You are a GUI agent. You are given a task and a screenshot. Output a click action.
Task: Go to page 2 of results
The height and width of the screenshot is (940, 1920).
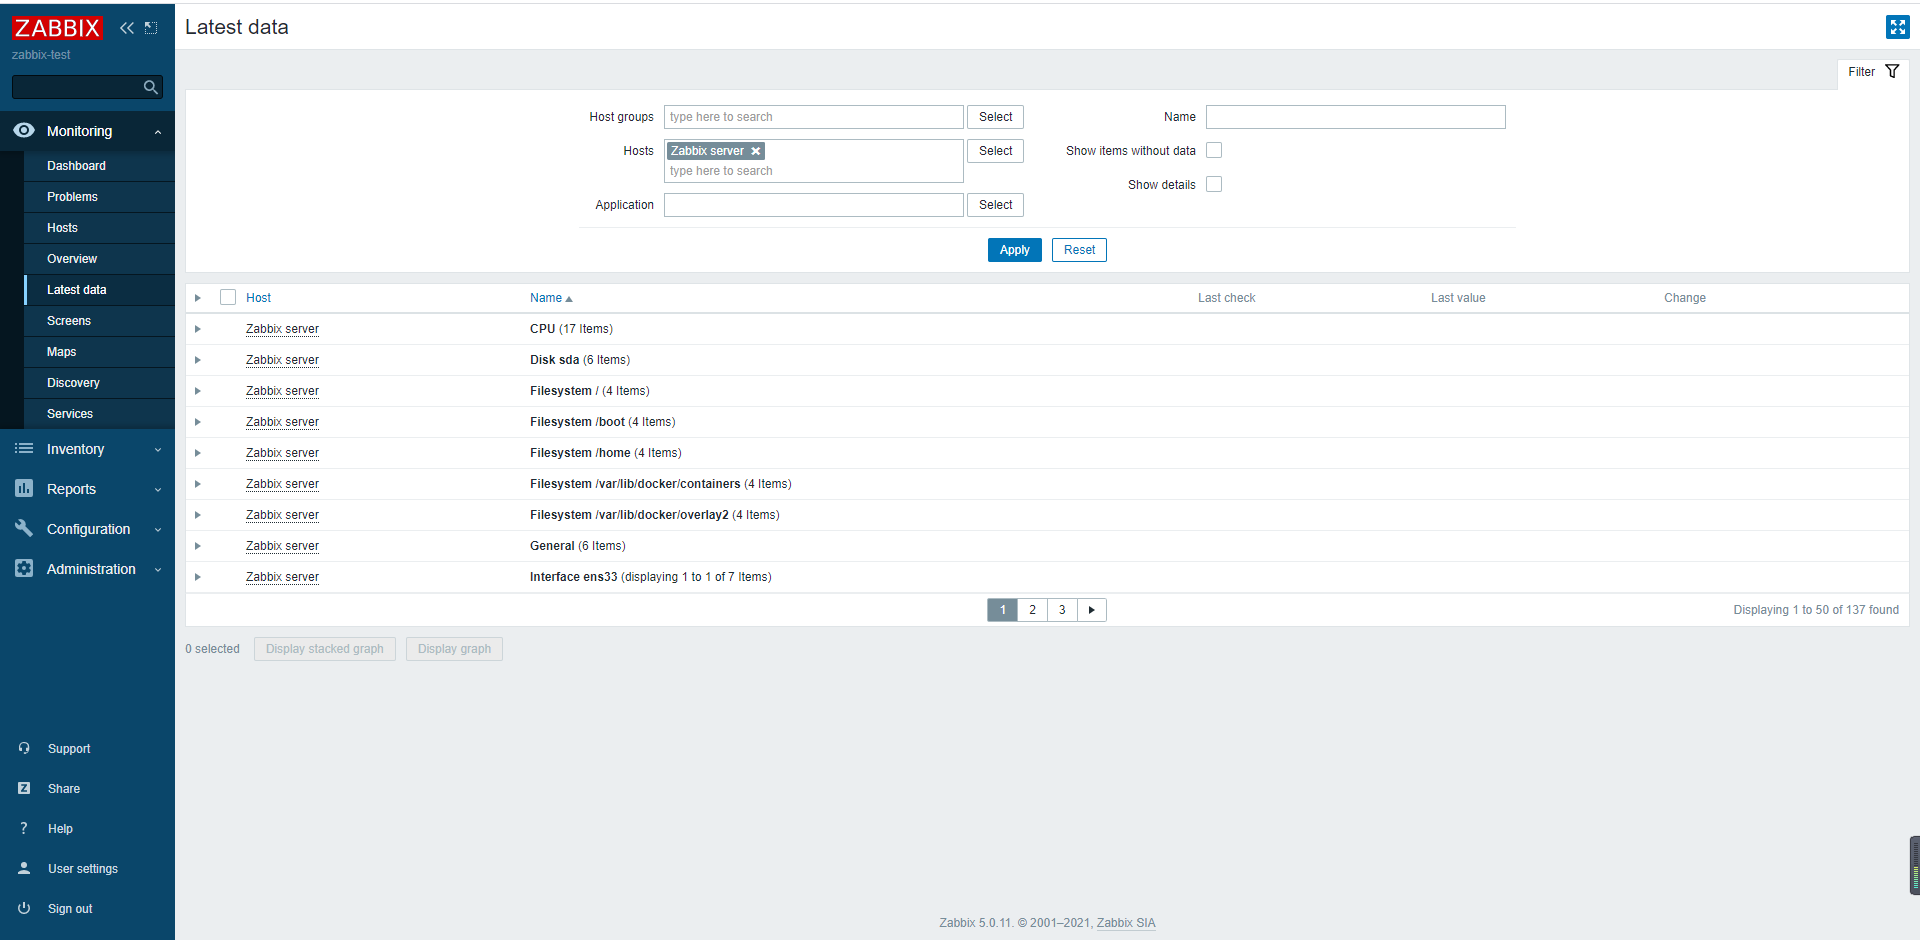1032,610
